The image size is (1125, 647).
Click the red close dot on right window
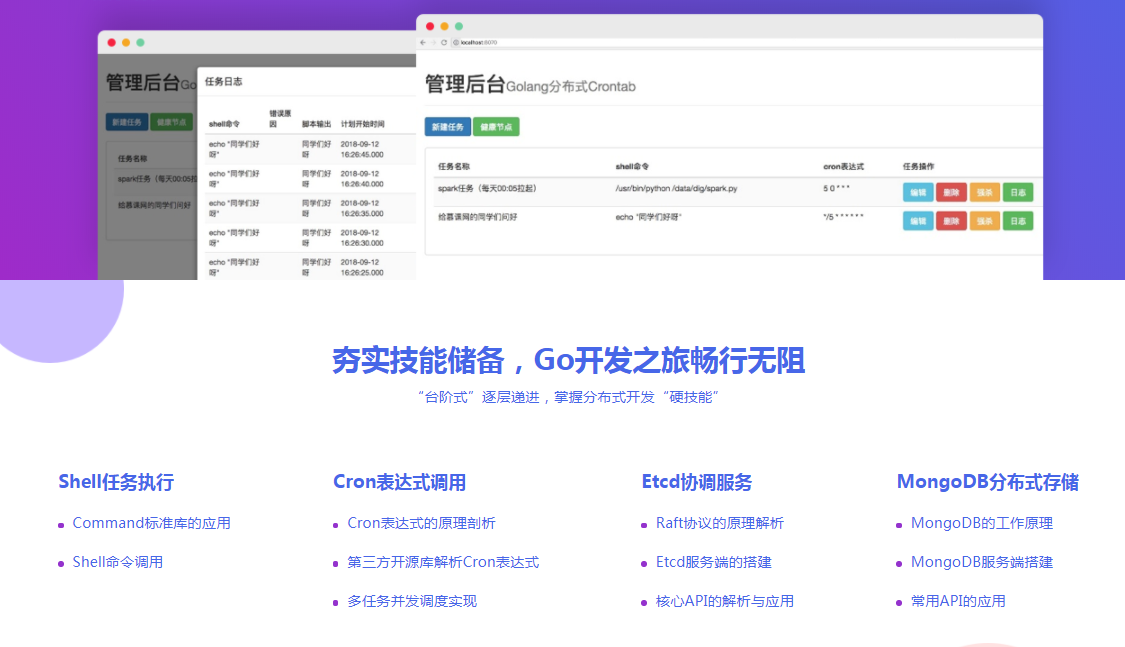pyautogui.click(x=430, y=26)
